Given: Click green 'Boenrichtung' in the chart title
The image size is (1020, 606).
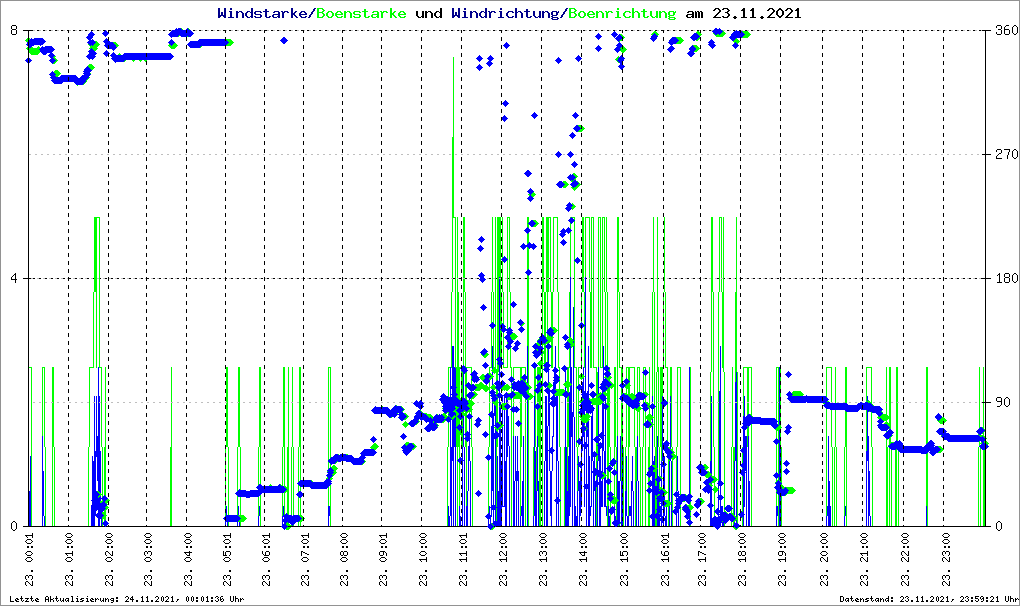Looking at the screenshot, I should 622,13.
